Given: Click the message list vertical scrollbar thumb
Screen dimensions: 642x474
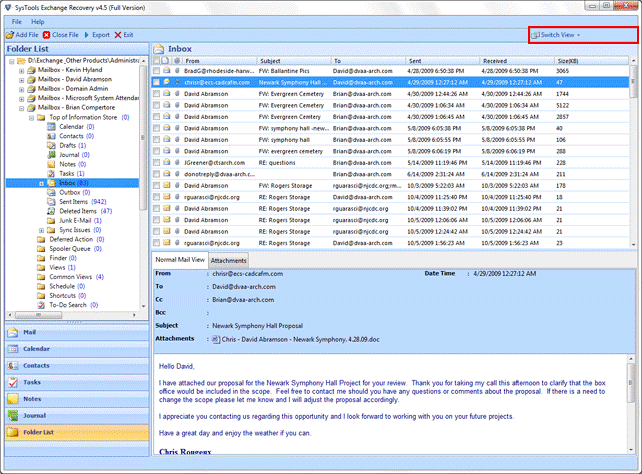Looking at the screenshot, I should (633, 81).
